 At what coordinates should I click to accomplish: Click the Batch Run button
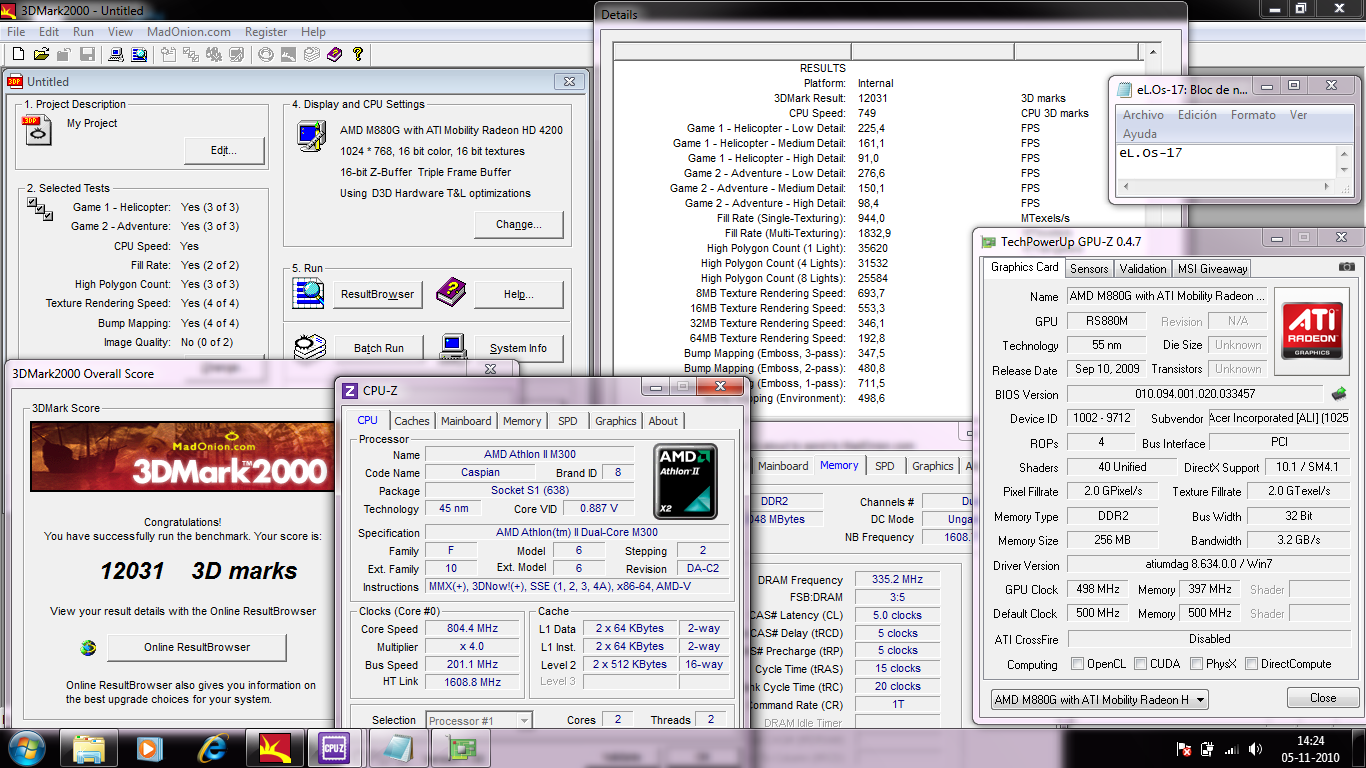(379, 348)
